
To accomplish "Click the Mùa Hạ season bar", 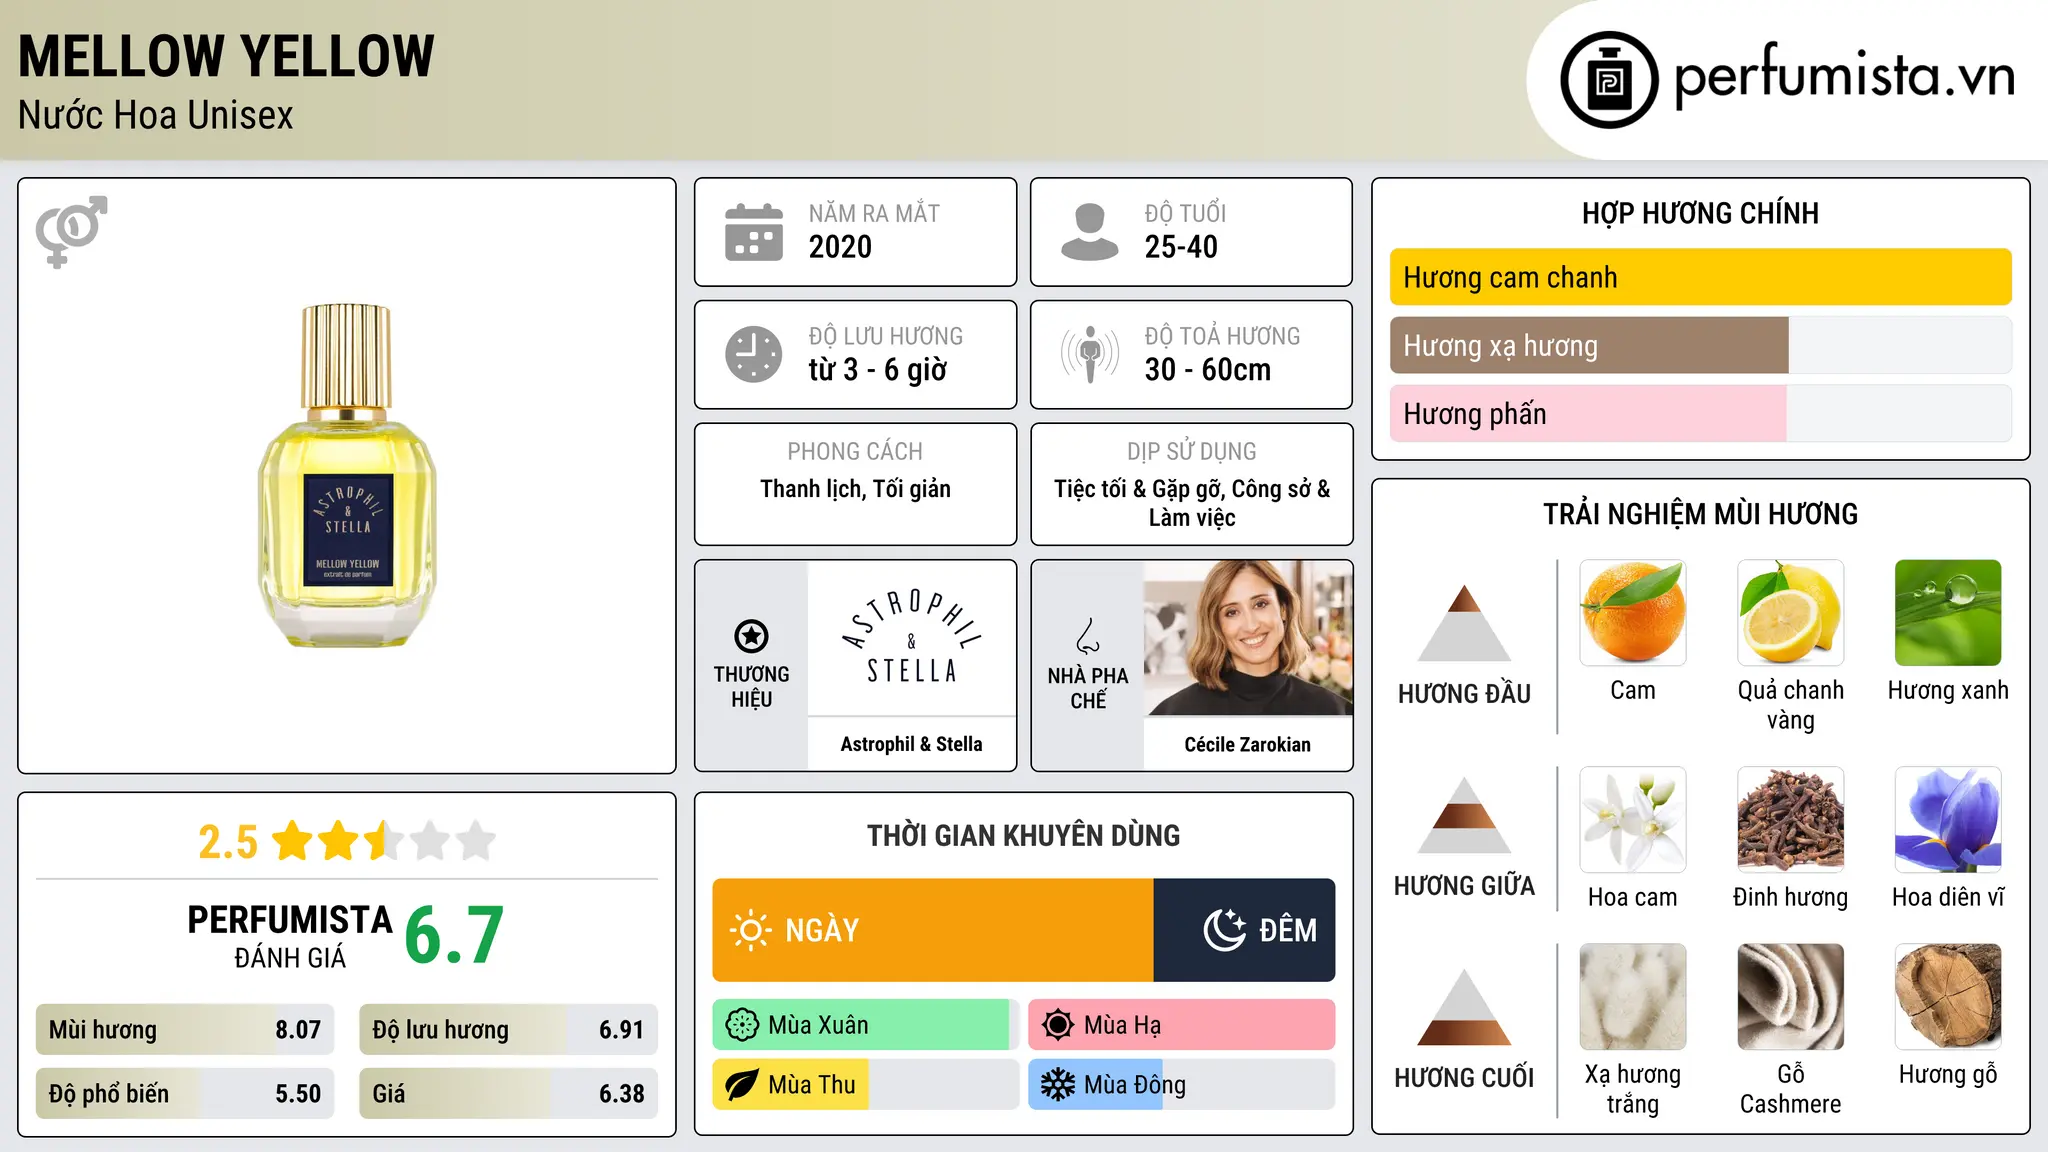I will pos(1182,1025).
